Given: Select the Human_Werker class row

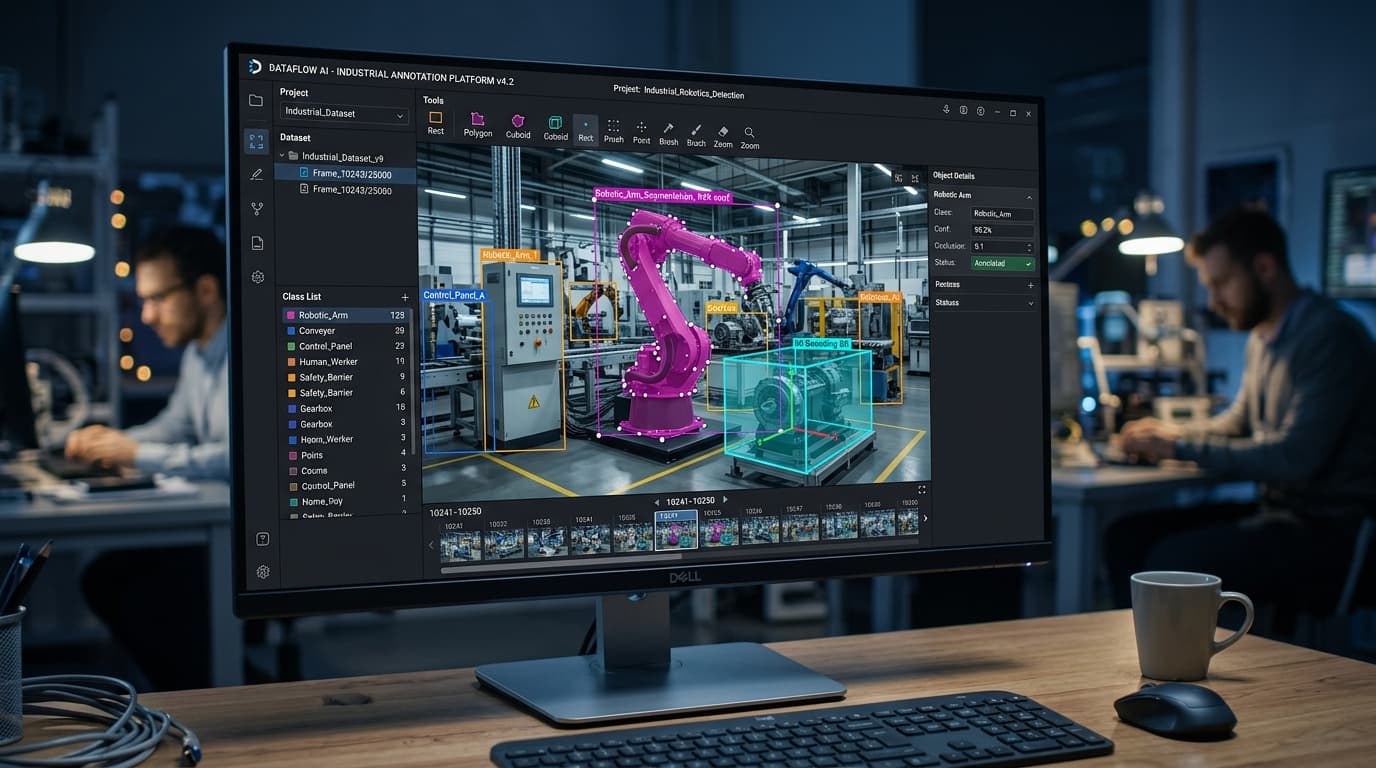Looking at the screenshot, I should 345,362.
